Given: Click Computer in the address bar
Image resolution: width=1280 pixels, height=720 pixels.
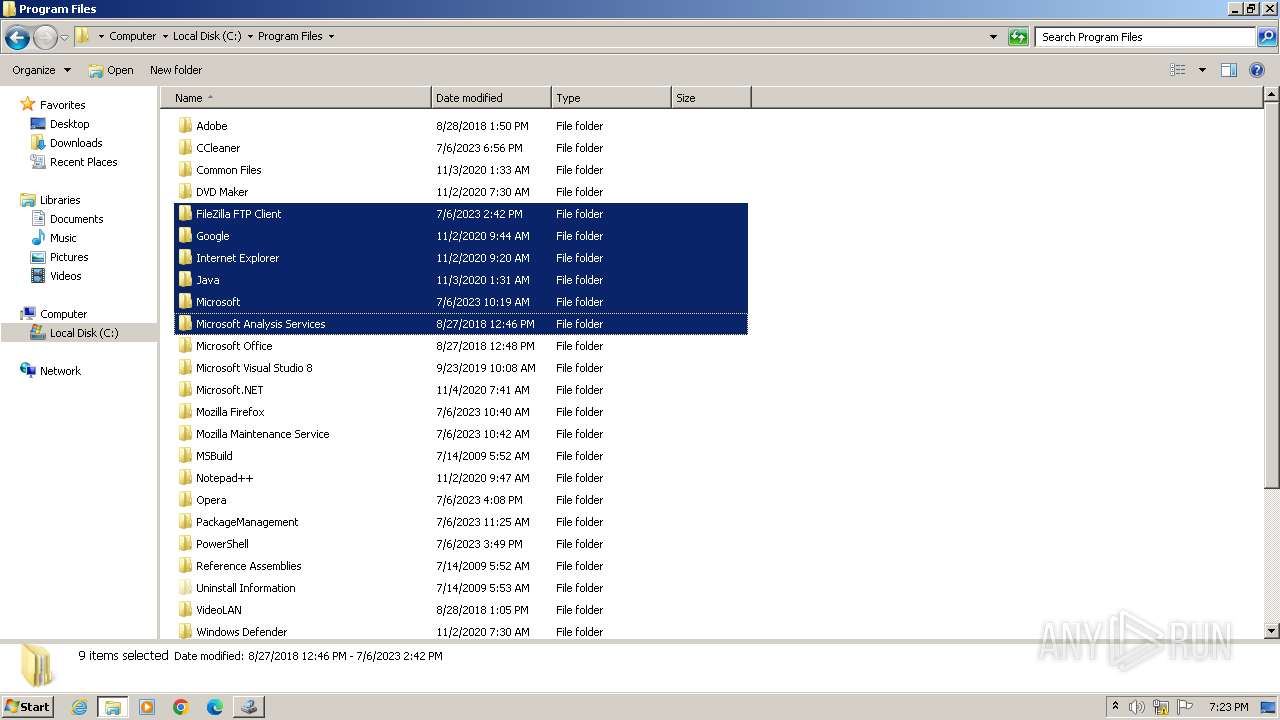Looking at the screenshot, I should click(x=132, y=36).
